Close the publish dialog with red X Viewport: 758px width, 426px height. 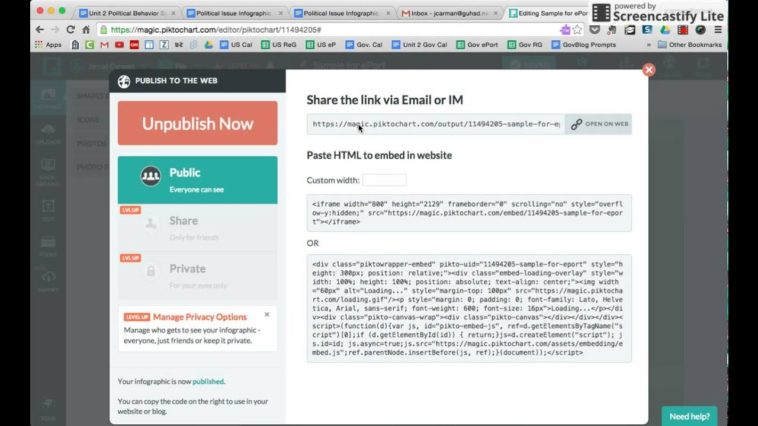point(648,70)
